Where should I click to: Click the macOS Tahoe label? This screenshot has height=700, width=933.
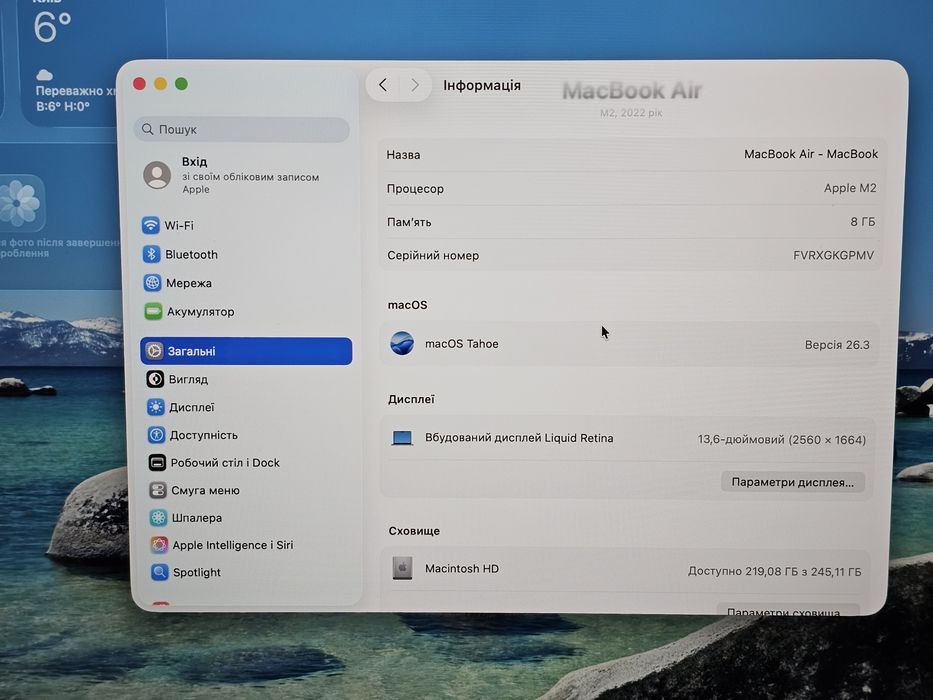pyautogui.click(x=462, y=344)
